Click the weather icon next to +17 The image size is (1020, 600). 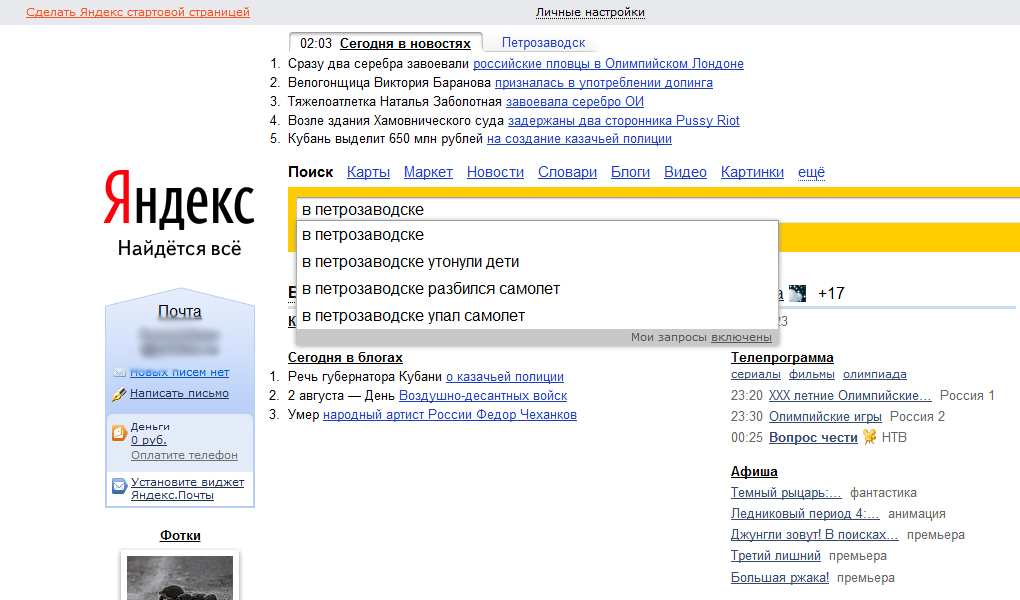click(798, 293)
